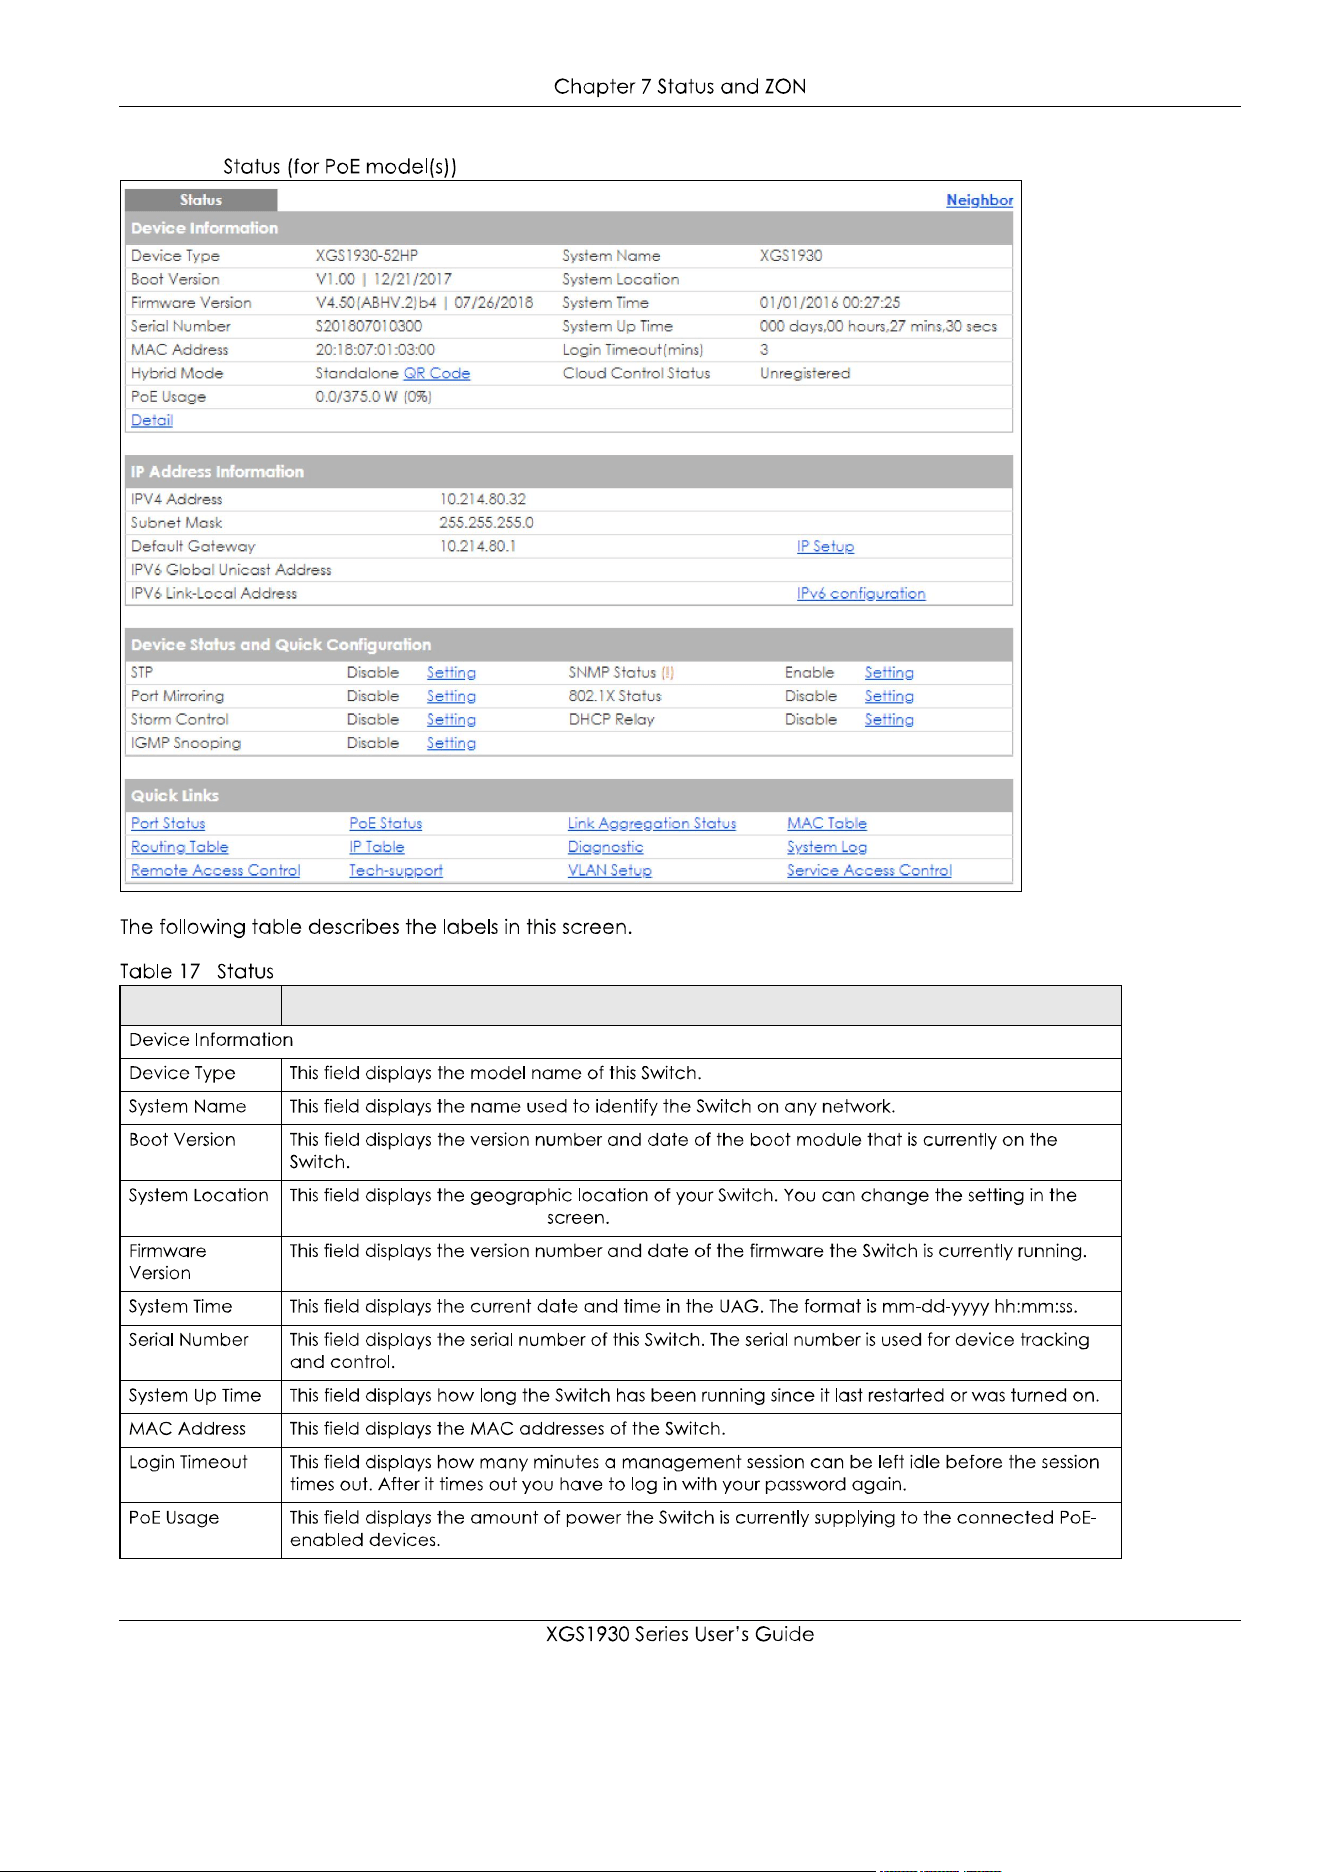Open the Detail link under PoE Usage

152,420
